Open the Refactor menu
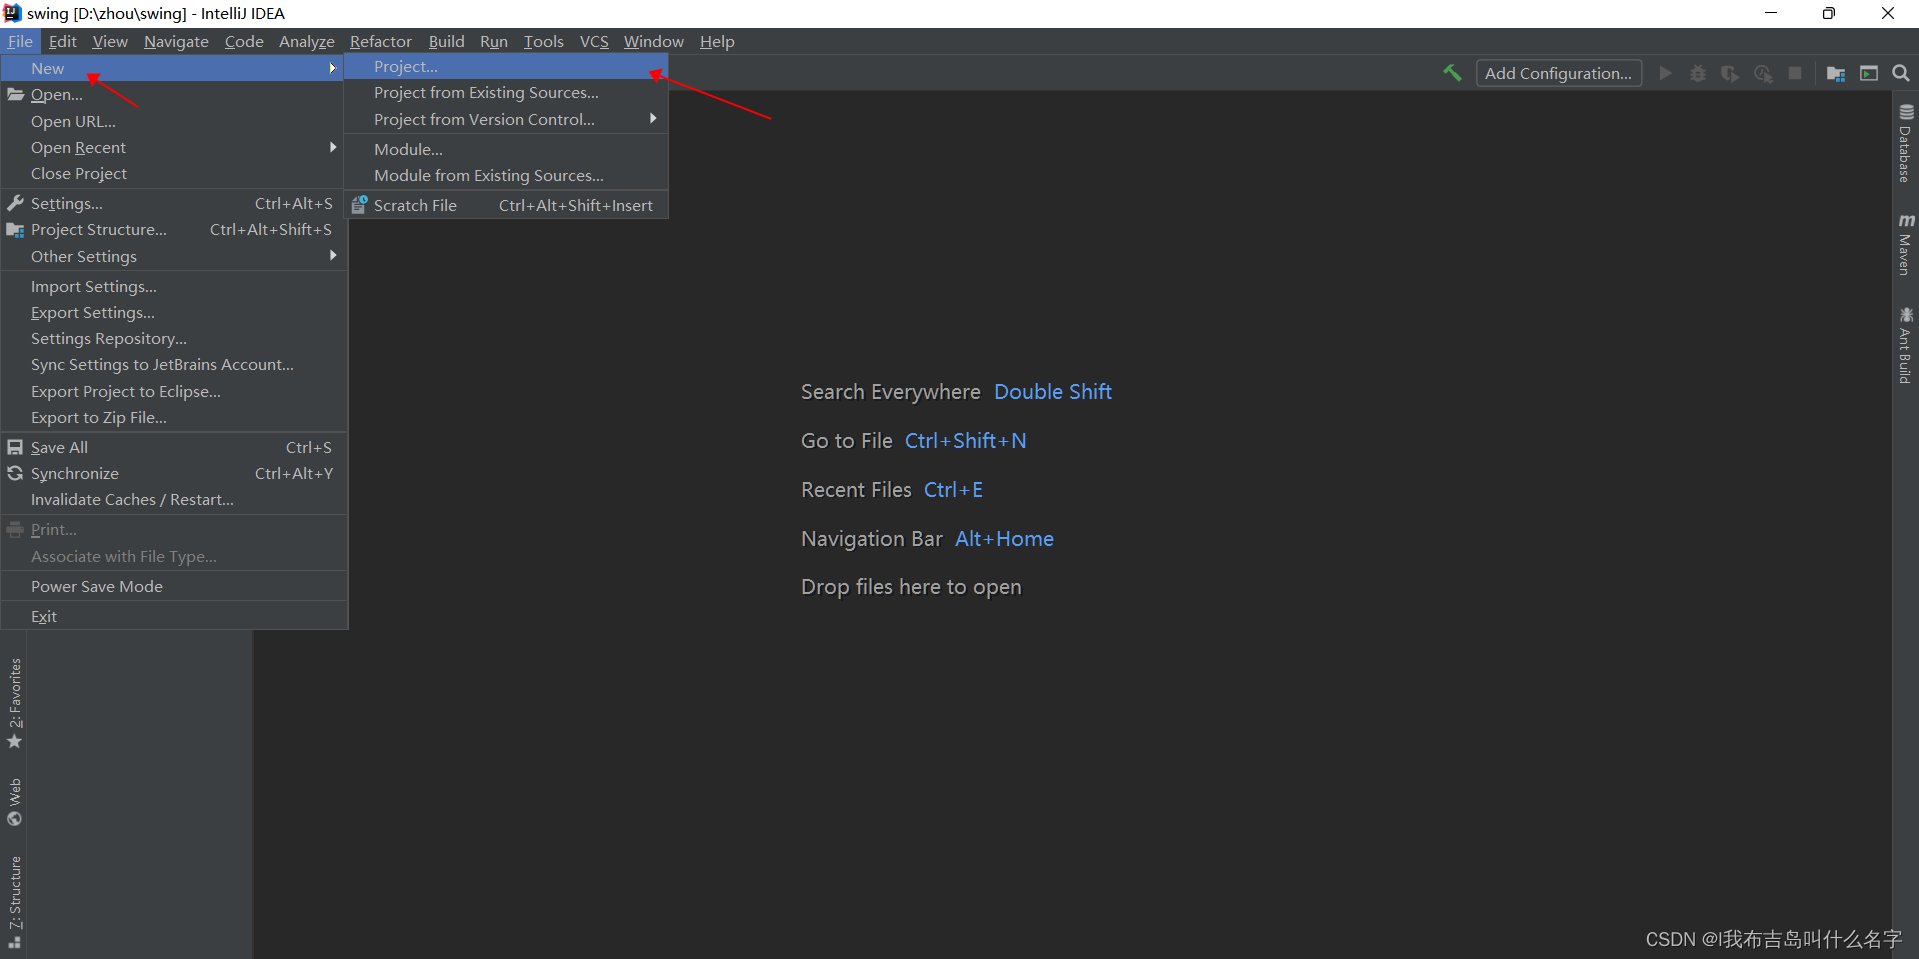 [x=380, y=41]
